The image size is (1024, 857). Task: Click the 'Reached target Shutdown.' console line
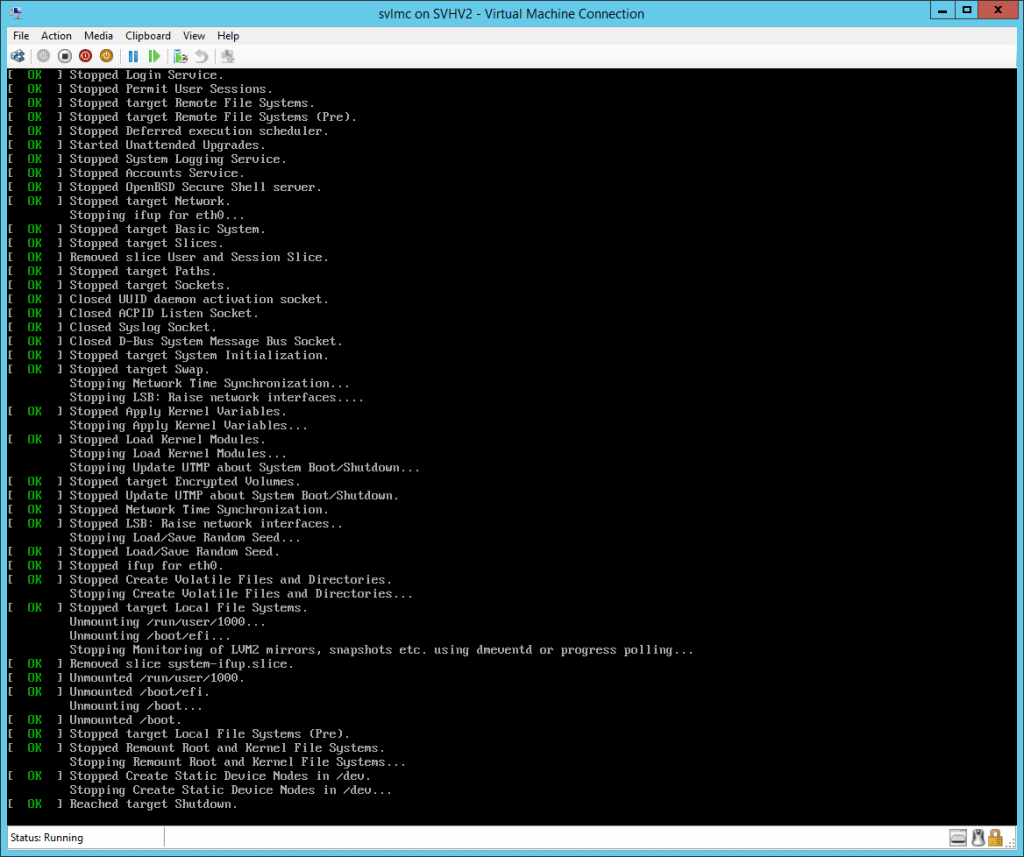tap(153, 804)
